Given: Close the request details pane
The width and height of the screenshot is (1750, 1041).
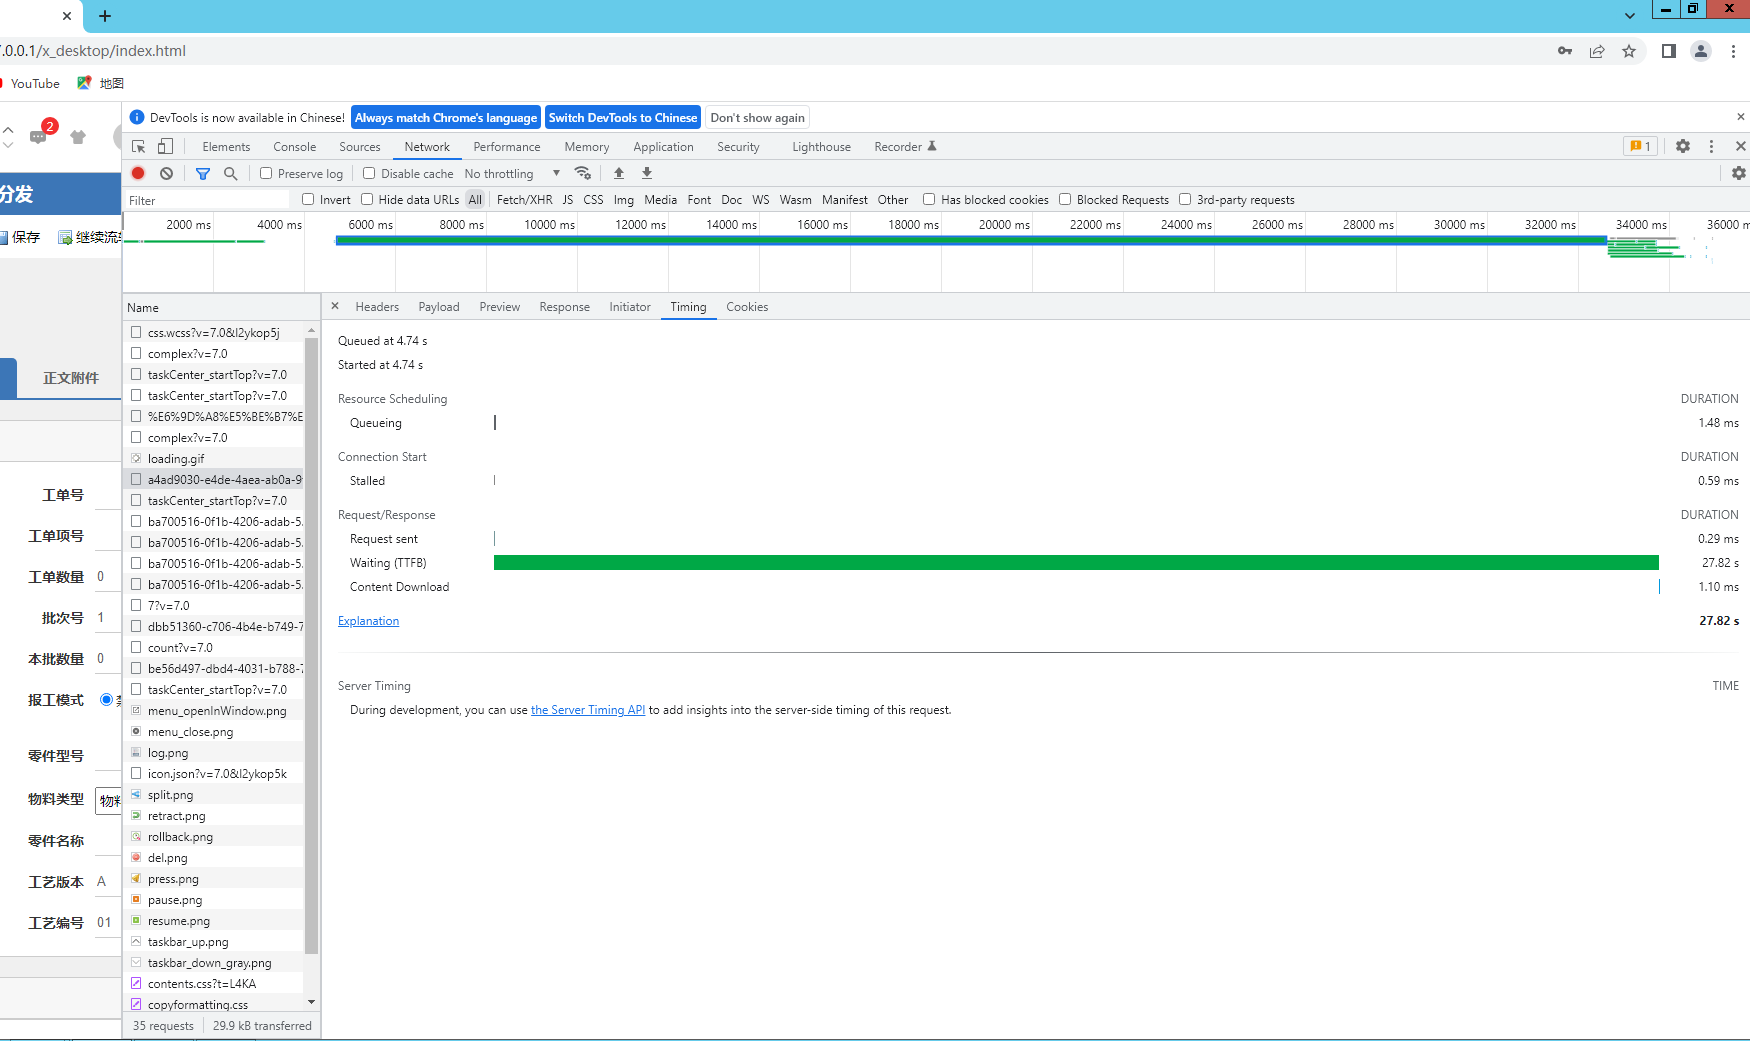Looking at the screenshot, I should click(x=335, y=306).
